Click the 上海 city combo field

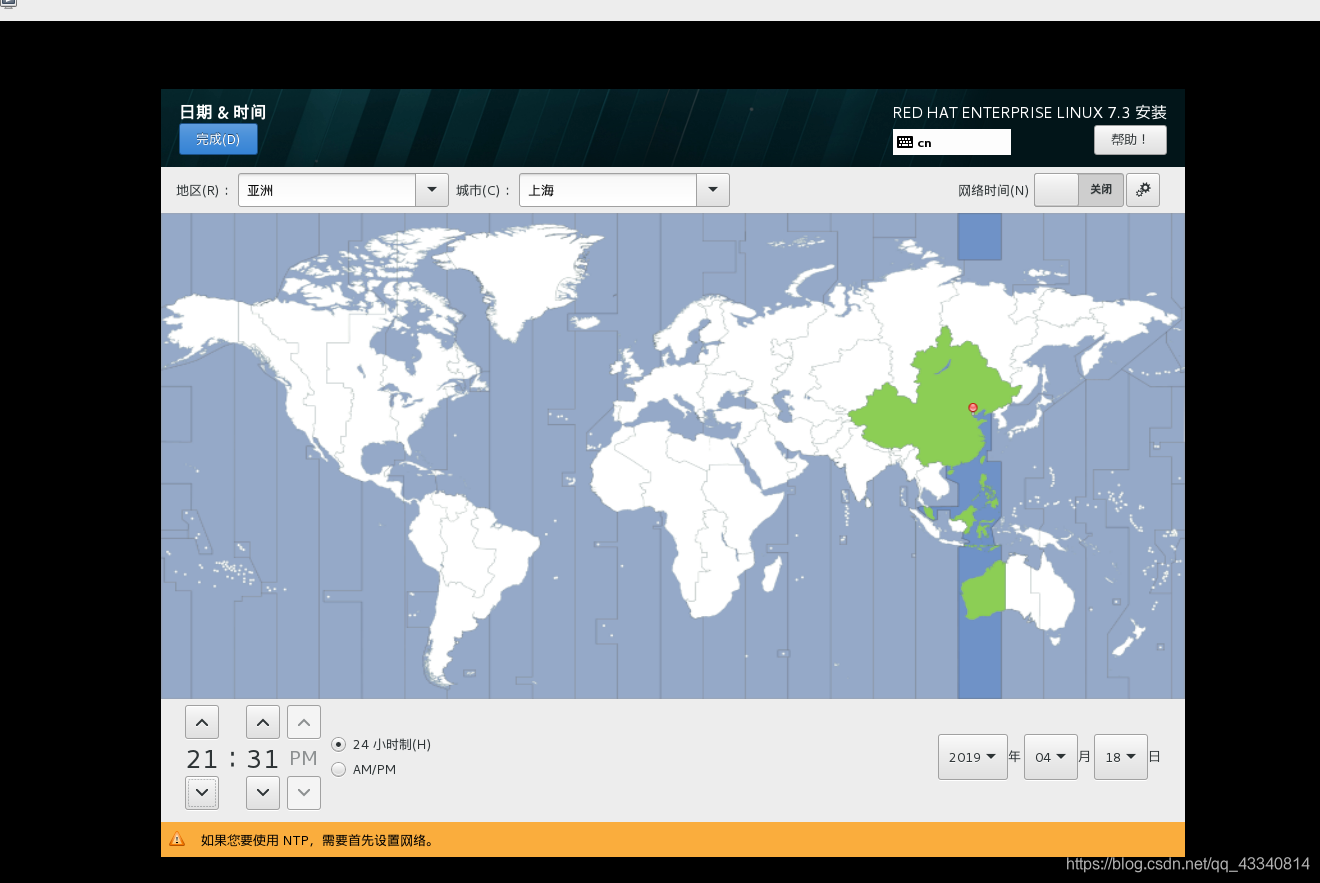coord(608,190)
